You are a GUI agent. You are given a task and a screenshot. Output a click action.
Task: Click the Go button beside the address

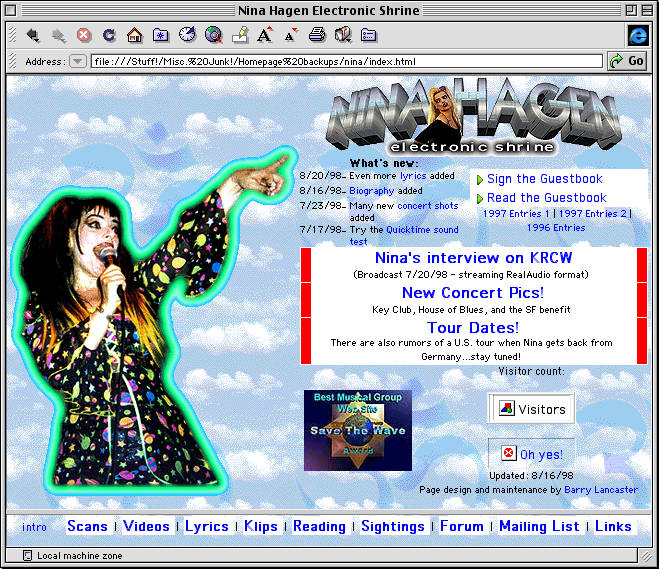627,61
